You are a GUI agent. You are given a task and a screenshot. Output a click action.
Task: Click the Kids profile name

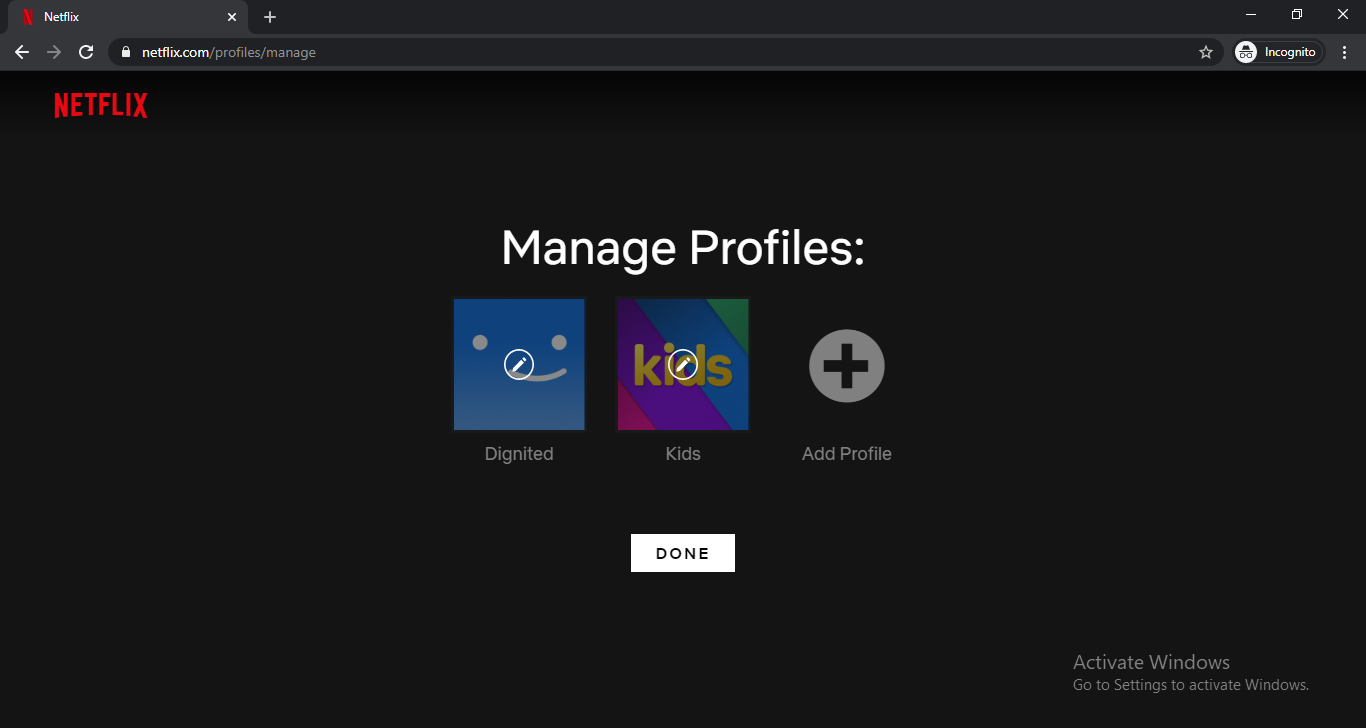[x=683, y=454]
